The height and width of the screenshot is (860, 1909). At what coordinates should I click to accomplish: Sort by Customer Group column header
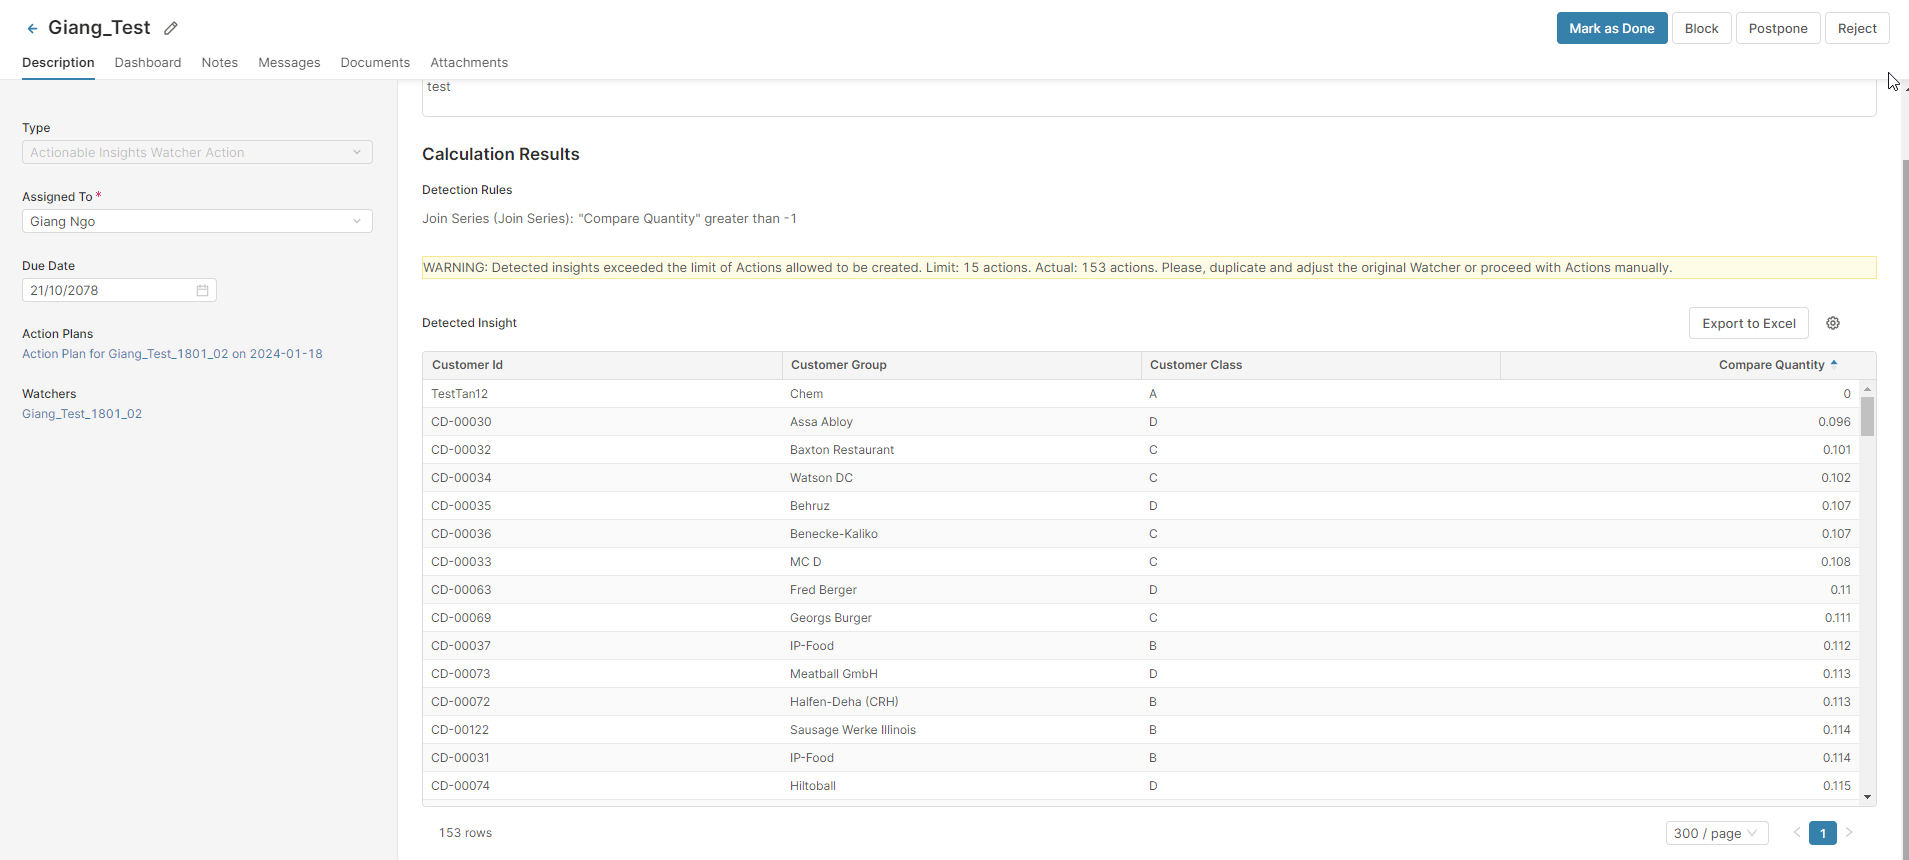(x=839, y=365)
